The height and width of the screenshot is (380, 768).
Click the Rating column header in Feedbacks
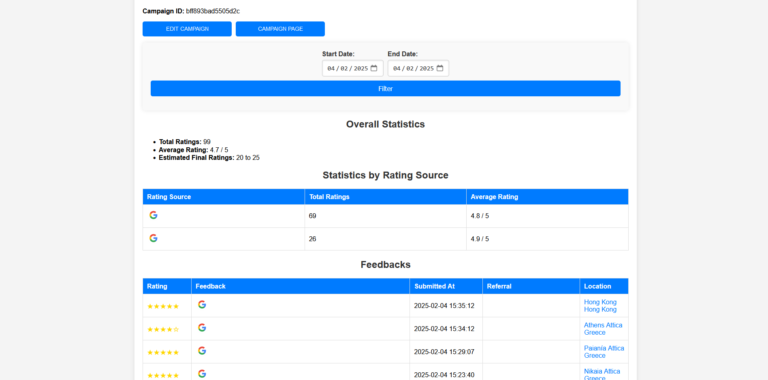pos(167,286)
